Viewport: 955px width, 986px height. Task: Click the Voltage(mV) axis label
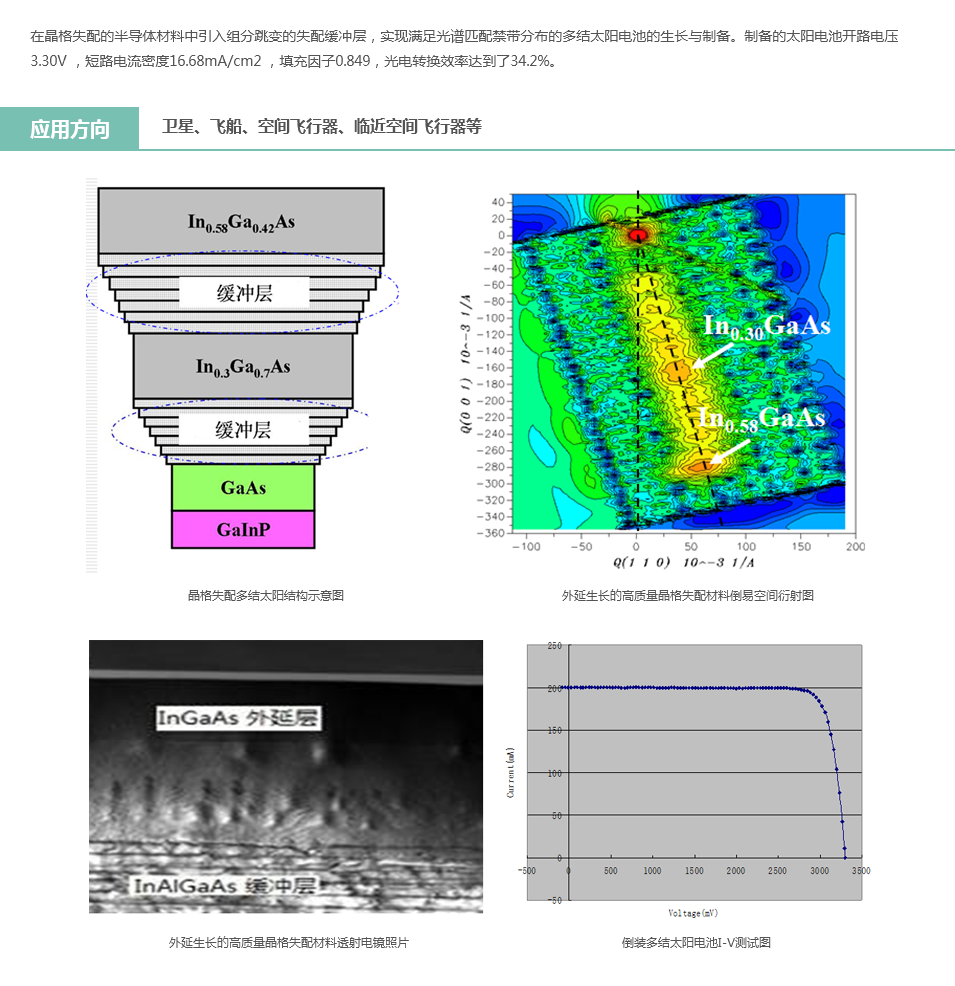(x=693, y=912)
